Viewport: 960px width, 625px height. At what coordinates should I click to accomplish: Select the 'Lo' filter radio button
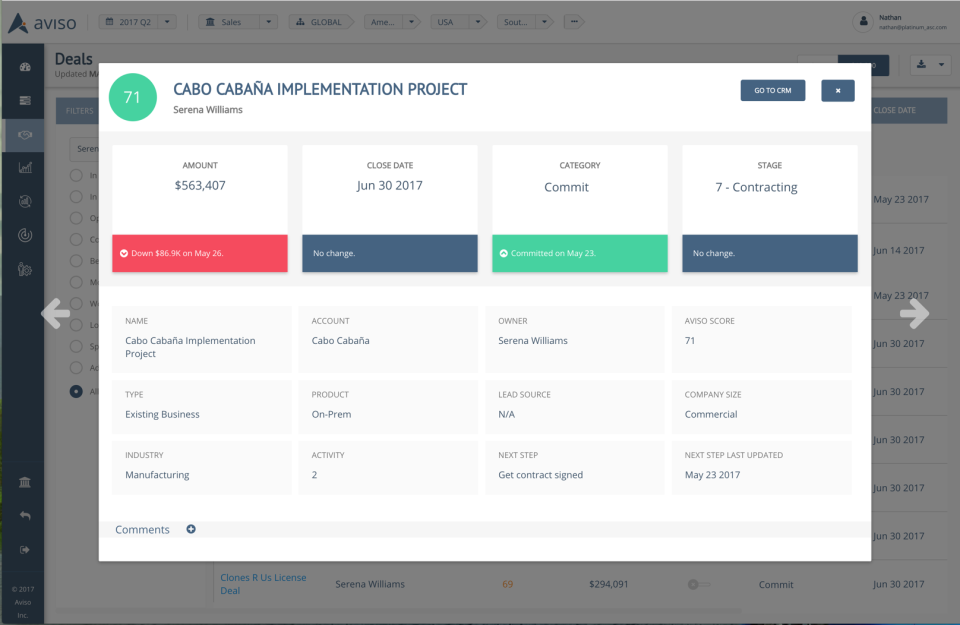pos(77,324)
